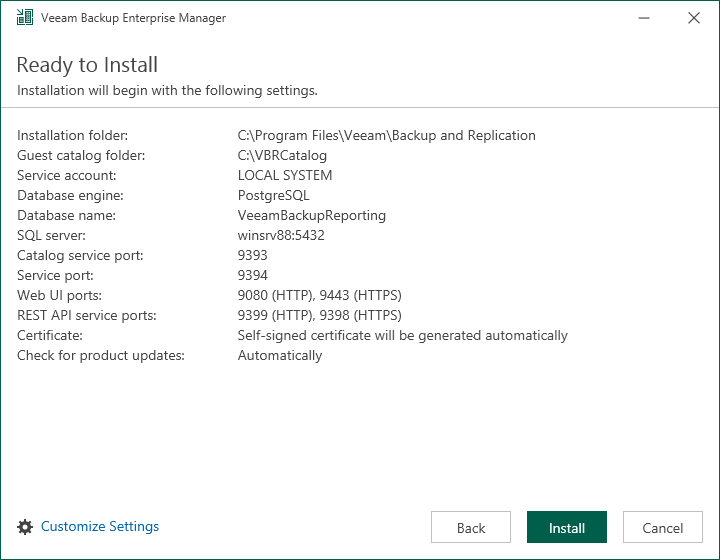This screenshot has height=560, width=720.
Task: Select the VeeamBackupReporting database name text
Action: coord(311,215)
